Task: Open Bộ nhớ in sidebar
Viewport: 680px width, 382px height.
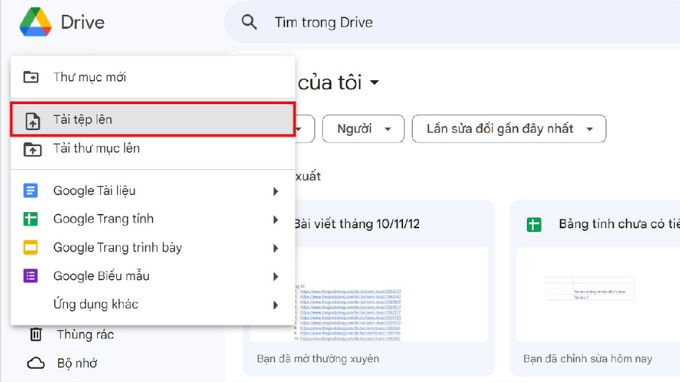Action: tap(77, 363)
